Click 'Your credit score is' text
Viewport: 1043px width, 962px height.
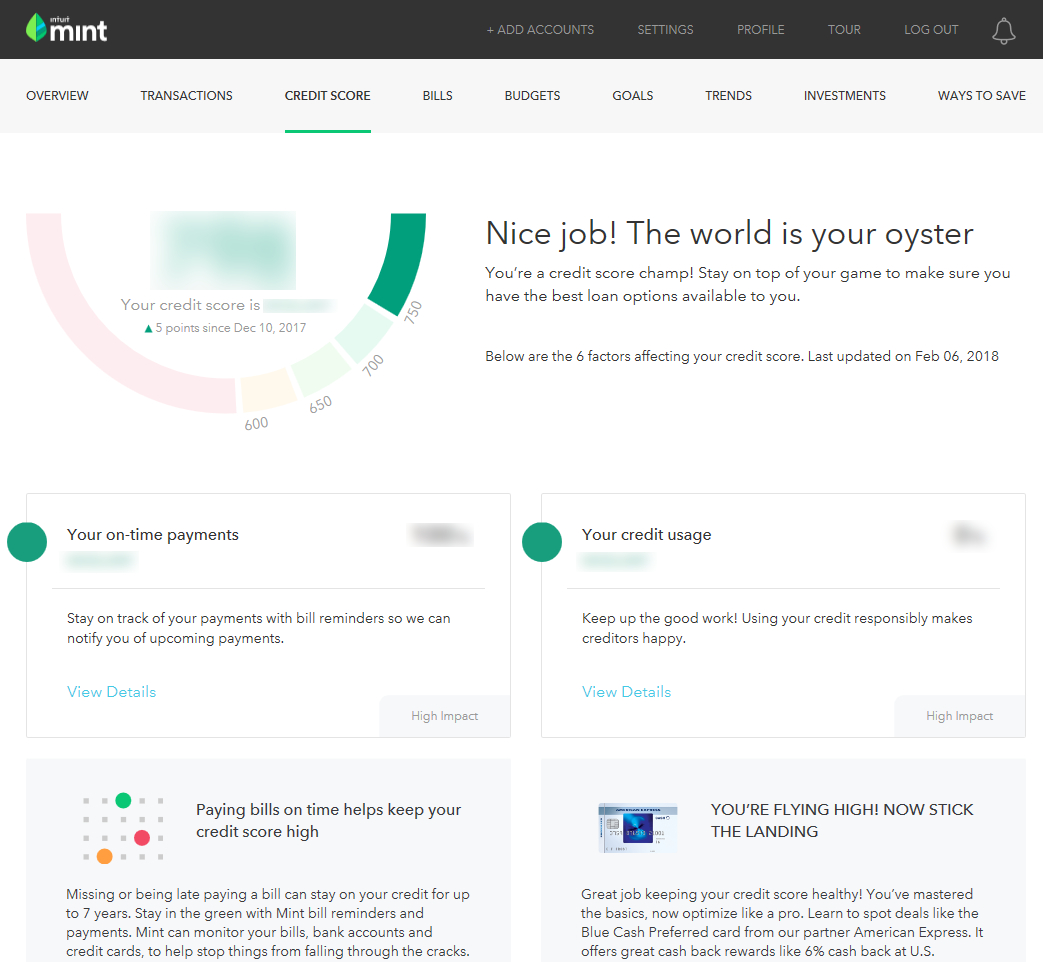(190, 305)
